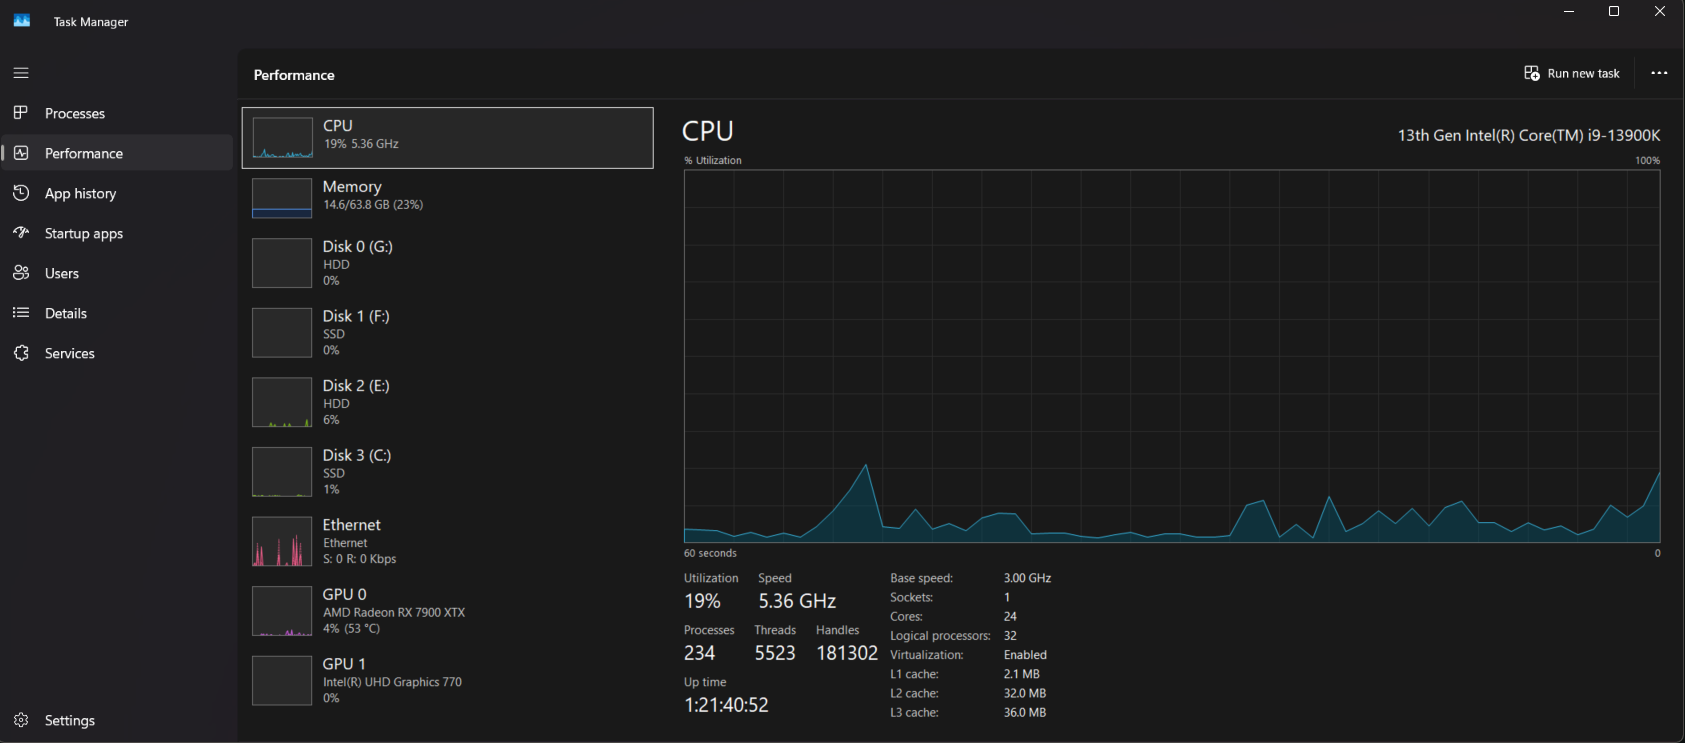
Task: Select the Memory performance item
Action: coord(447,197)
